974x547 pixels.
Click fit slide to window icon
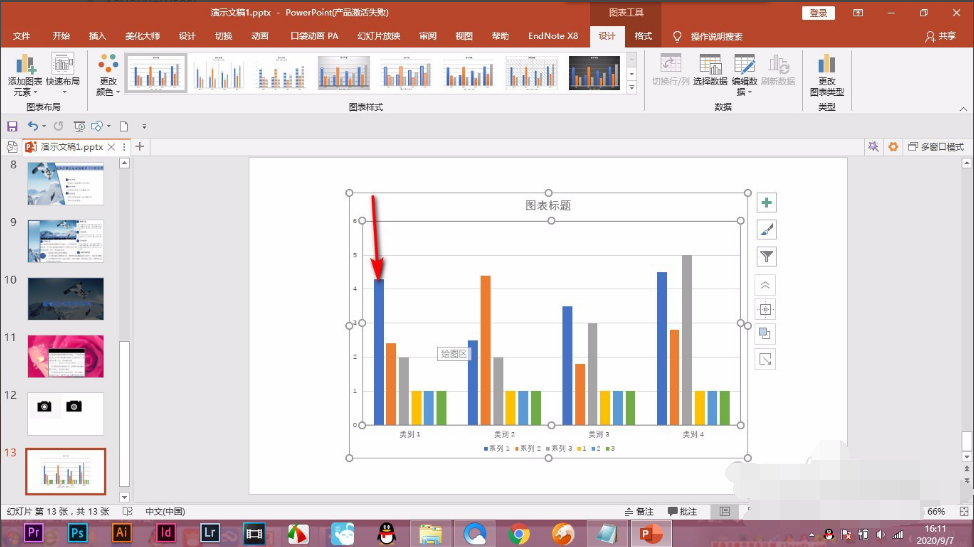pyautogui.click(x=964, y=512)
